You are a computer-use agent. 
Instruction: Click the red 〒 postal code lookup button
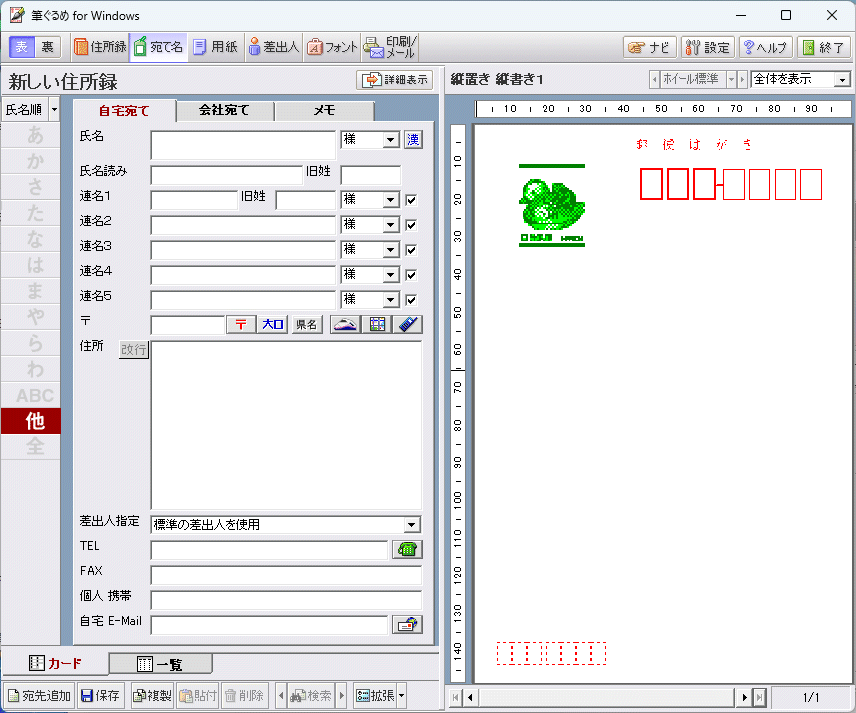tap(241, 324)
